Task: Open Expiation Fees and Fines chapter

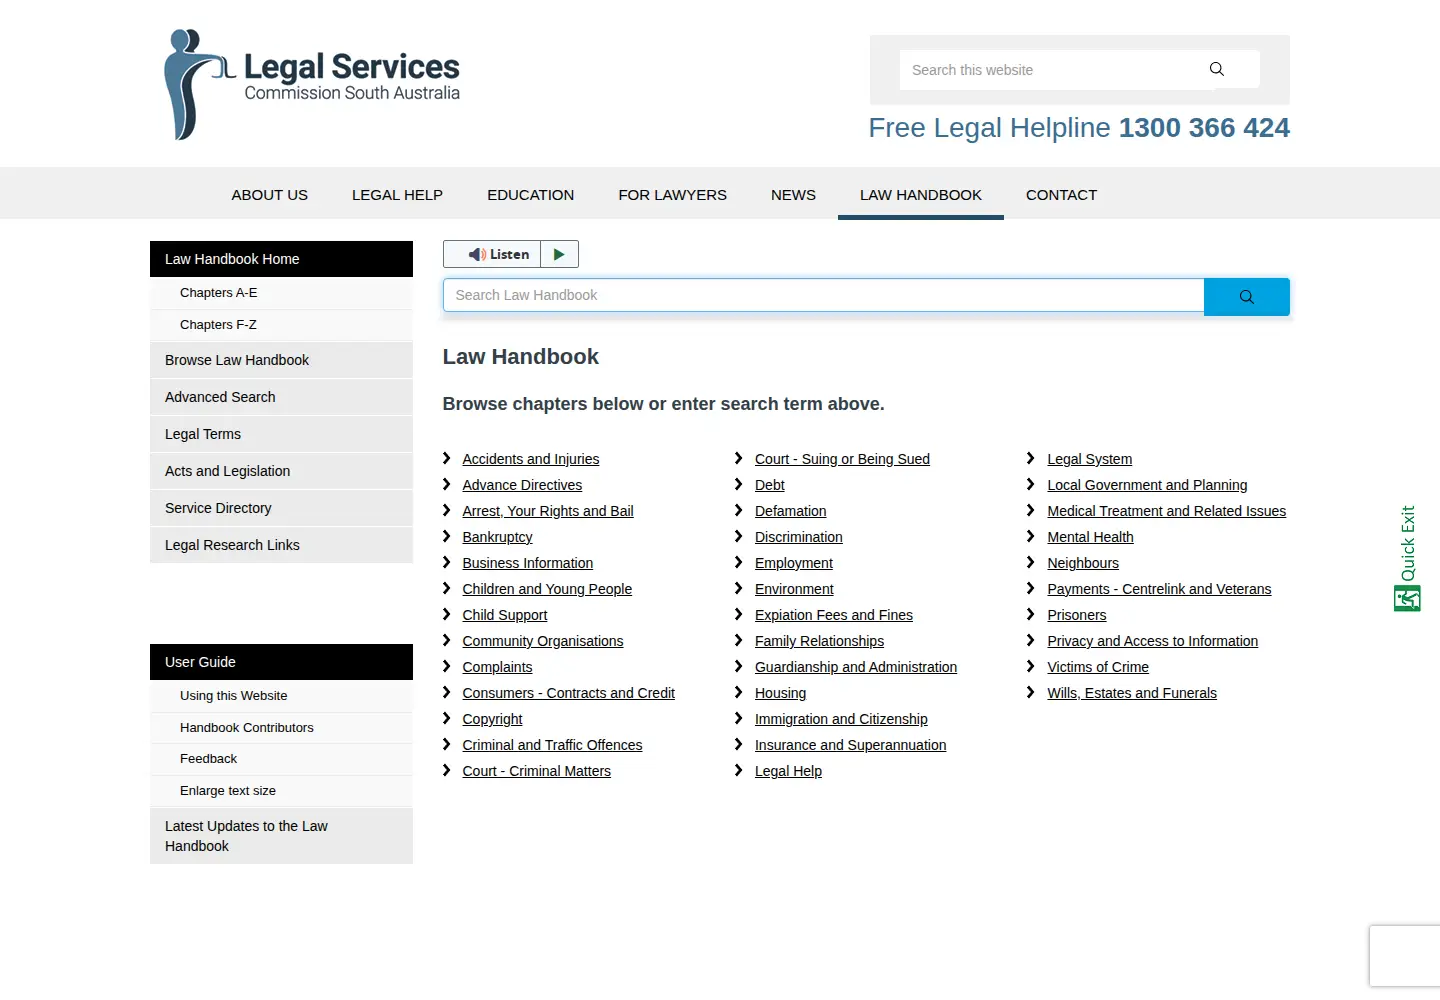Action: (x=834, y=615)
